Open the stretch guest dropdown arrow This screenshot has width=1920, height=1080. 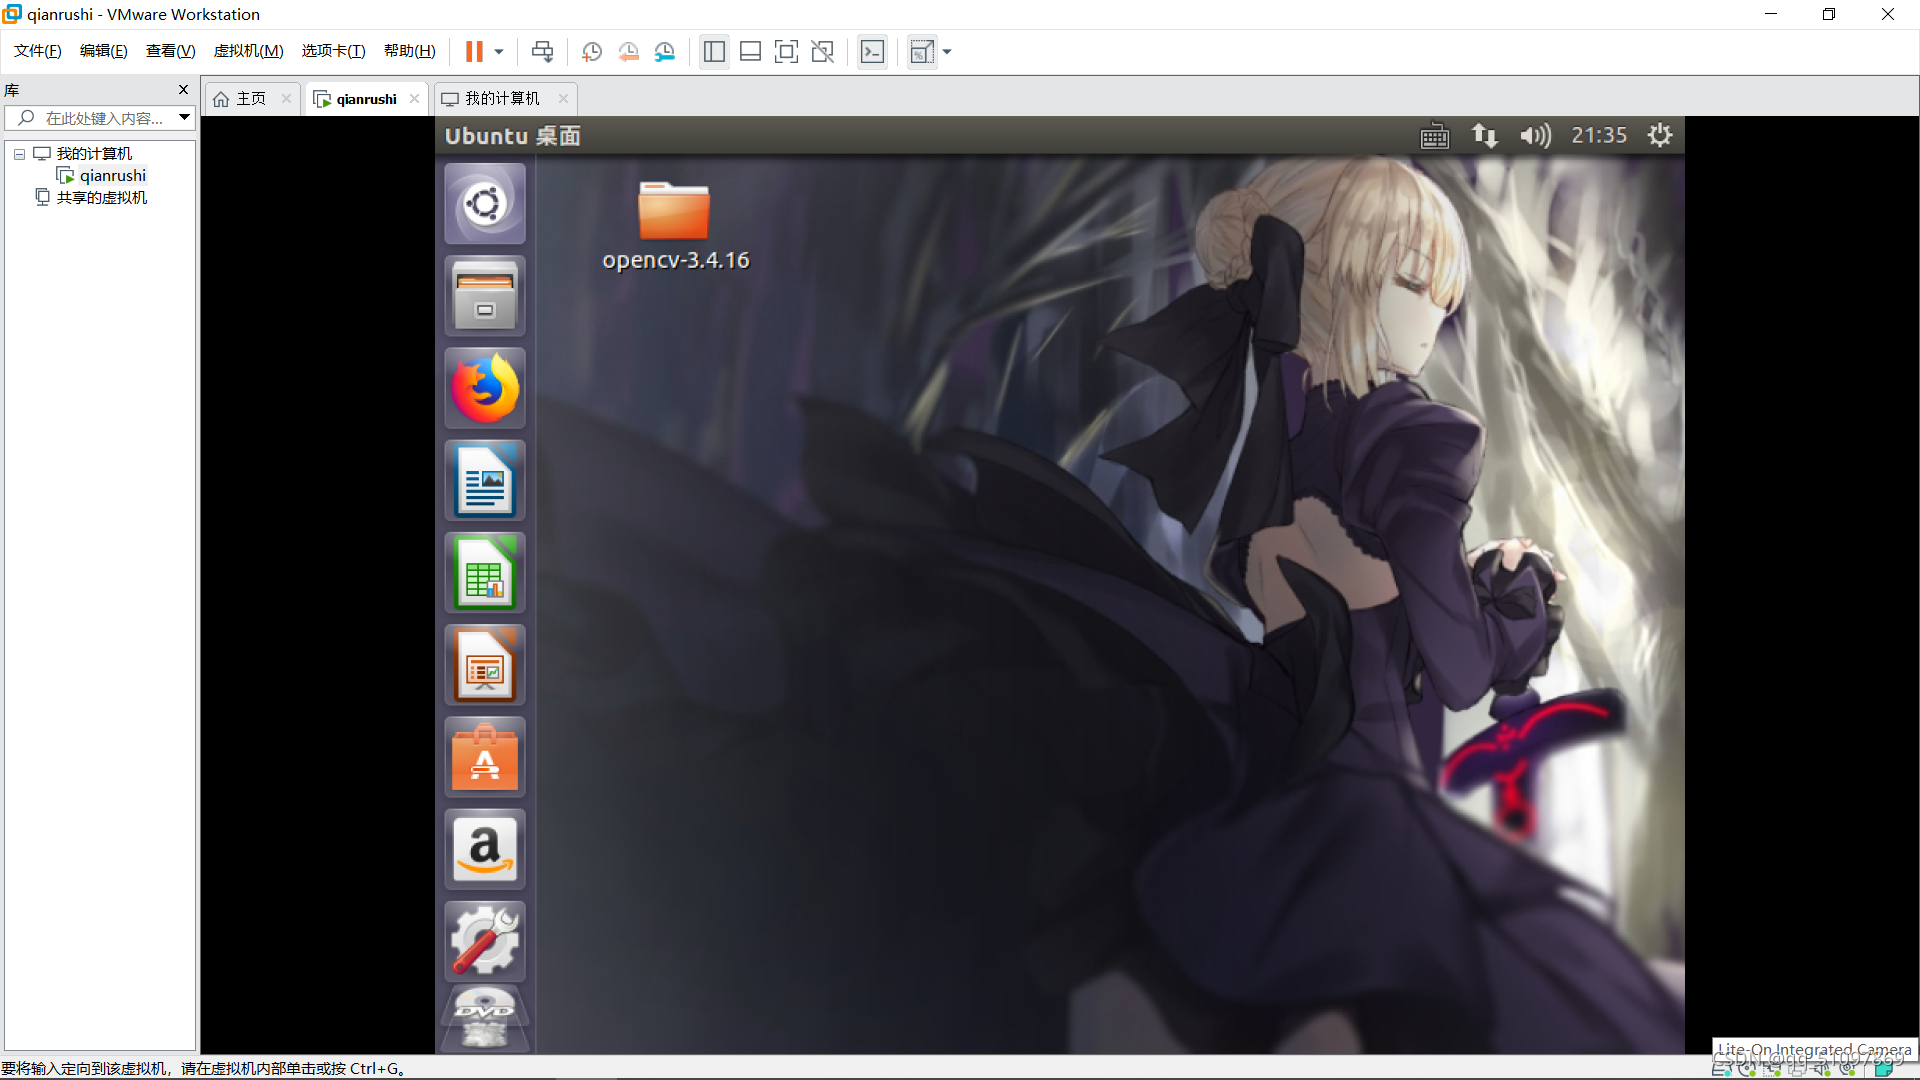click(947, 52)
